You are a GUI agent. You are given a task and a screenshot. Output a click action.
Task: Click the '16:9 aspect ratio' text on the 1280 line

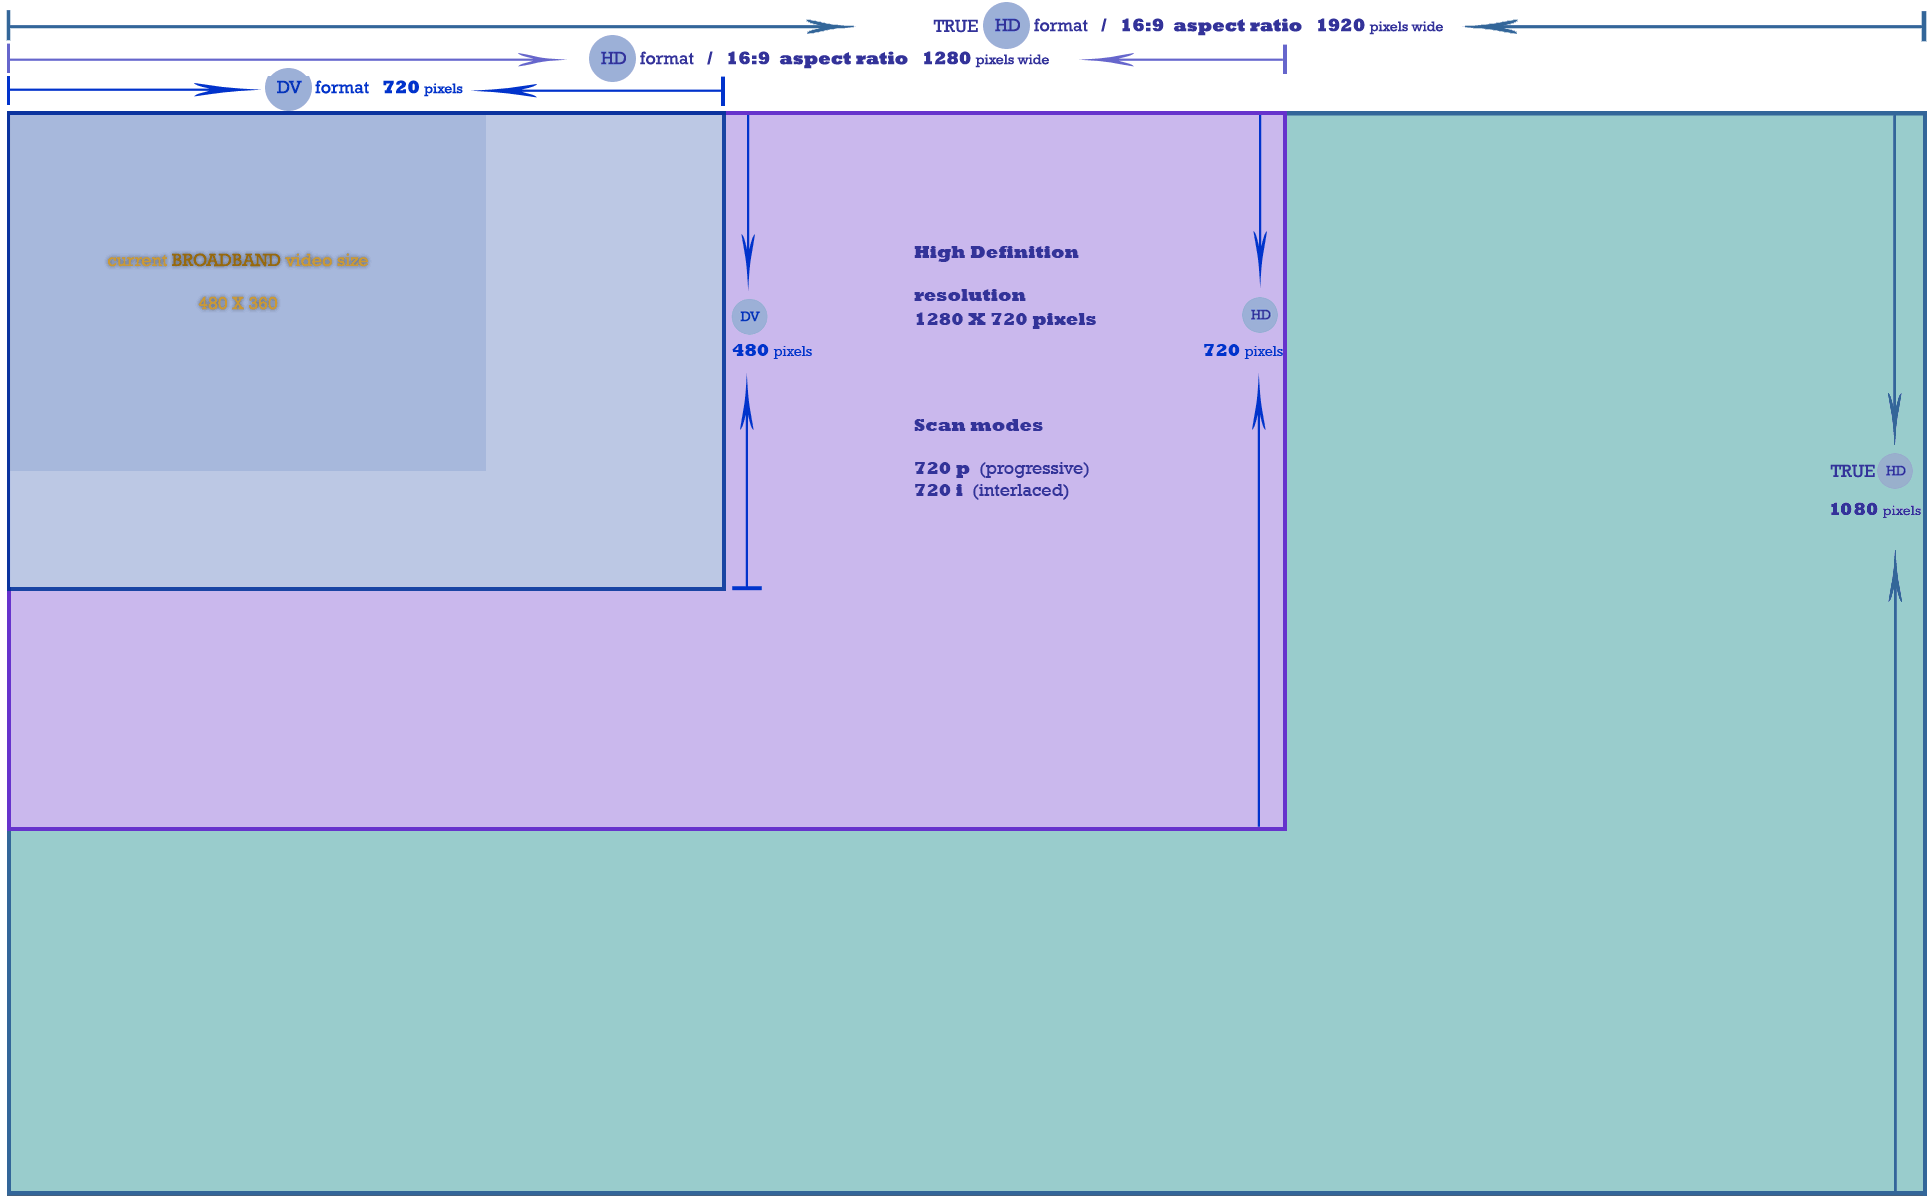(817, 59)
